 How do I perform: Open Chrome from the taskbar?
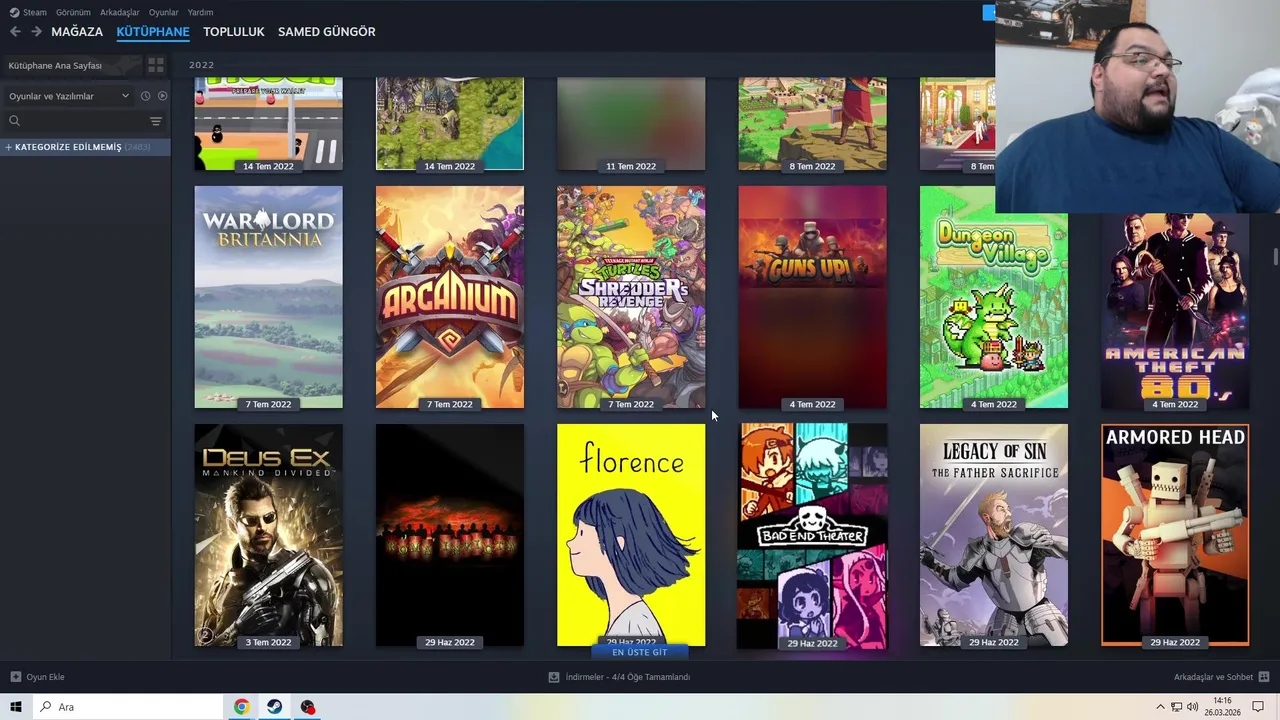coord(241,707)
